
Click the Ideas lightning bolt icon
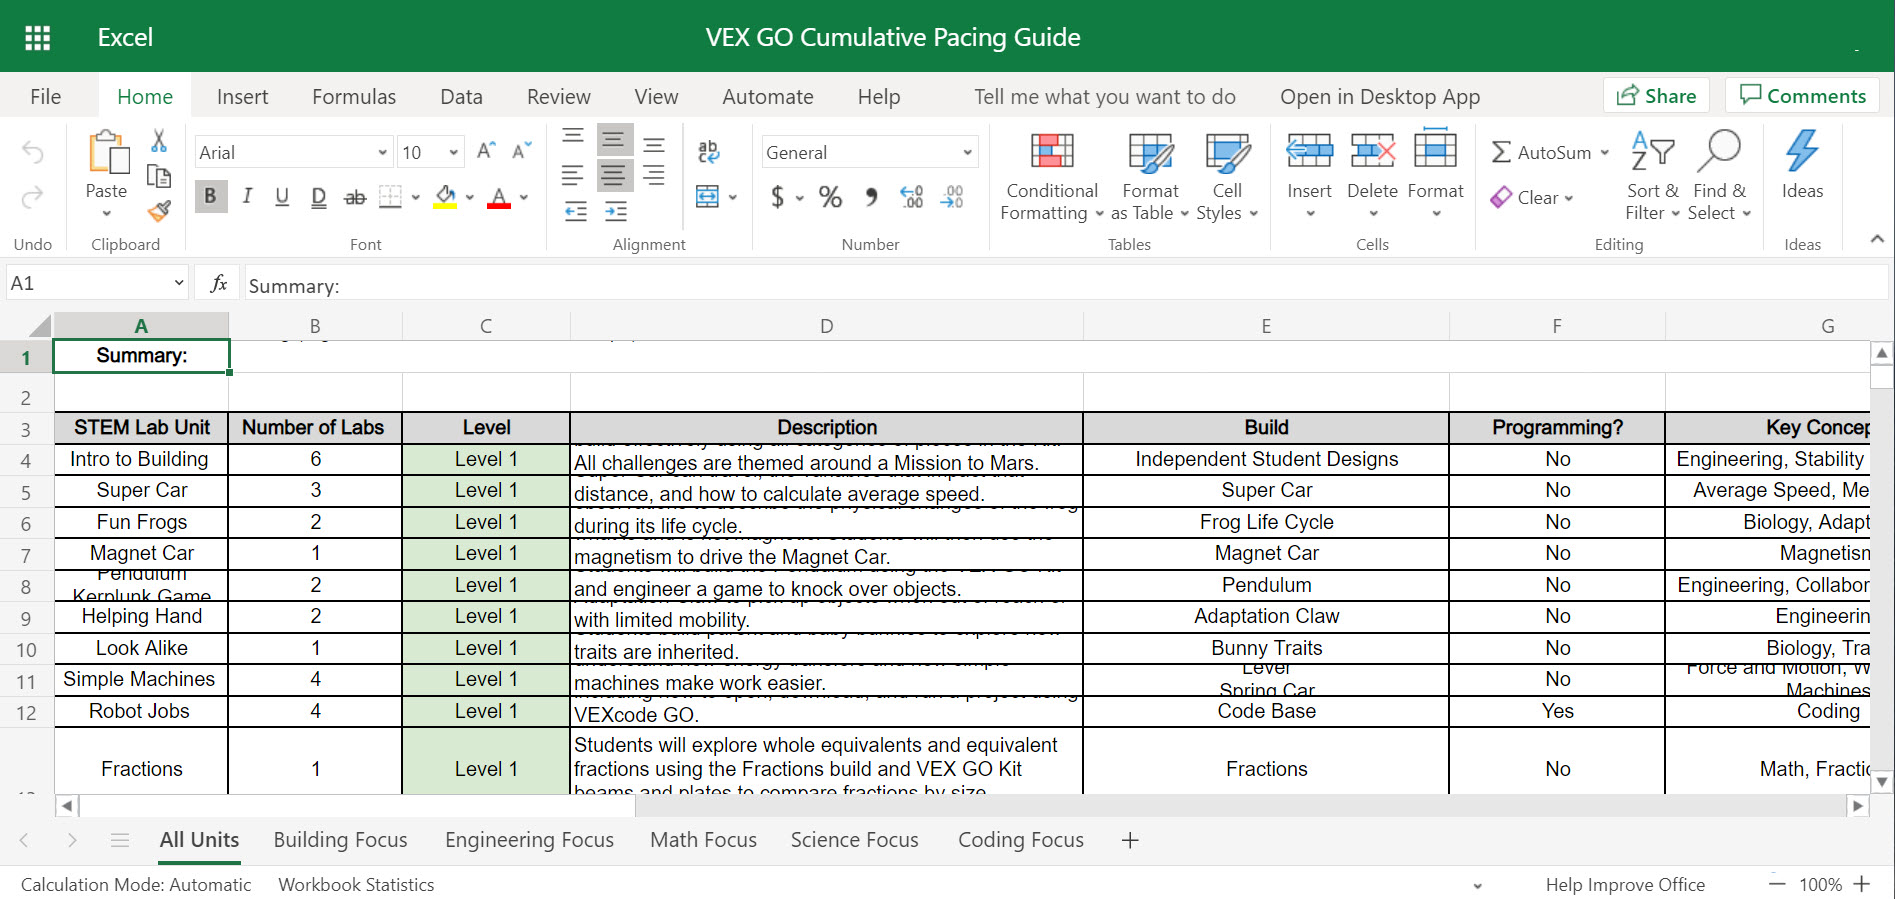click(x=1801, y=152)
